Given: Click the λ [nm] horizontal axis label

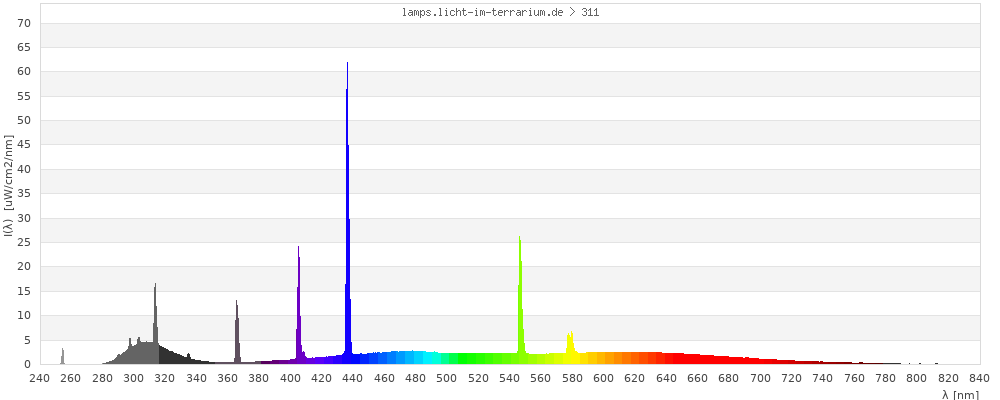Looking at the screenshot, I should point(960,395).
